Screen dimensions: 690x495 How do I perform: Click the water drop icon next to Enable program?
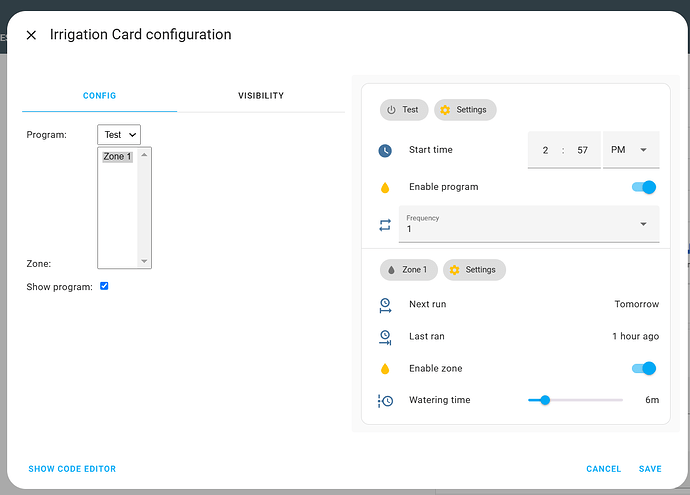pyautogui.click(x=385, y=188)
